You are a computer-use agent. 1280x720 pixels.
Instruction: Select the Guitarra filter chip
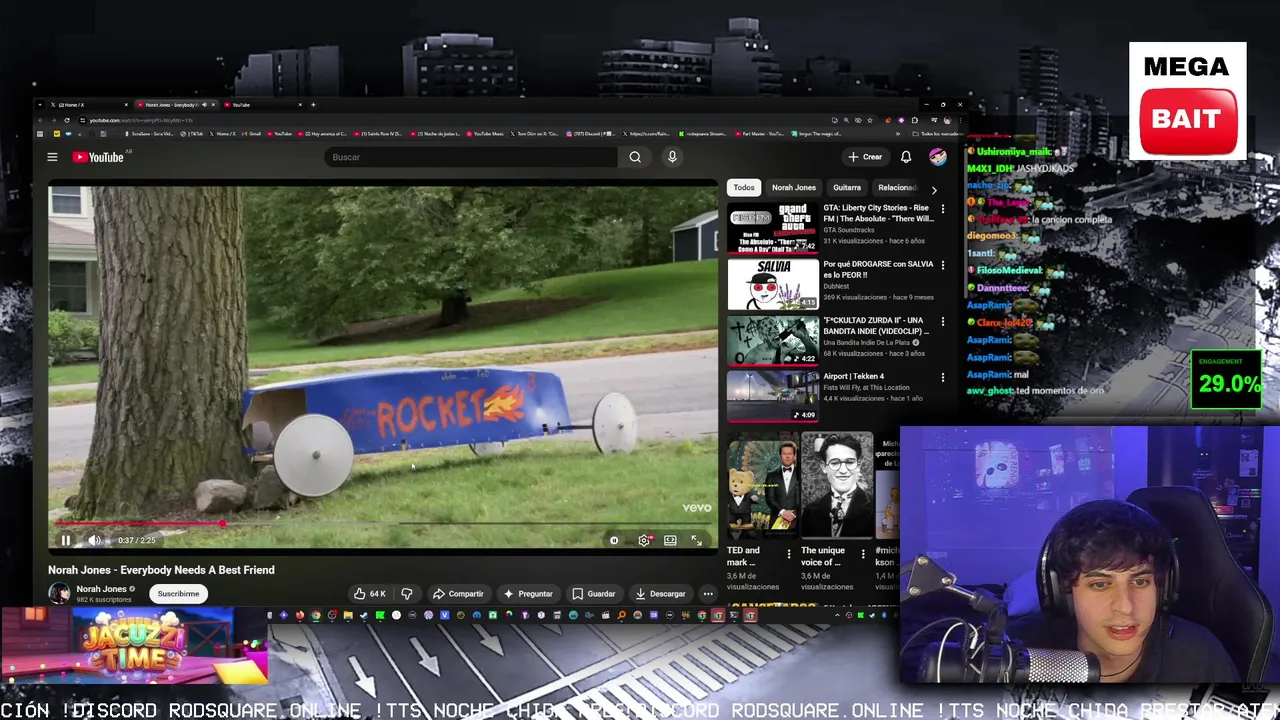pos(846,187)
